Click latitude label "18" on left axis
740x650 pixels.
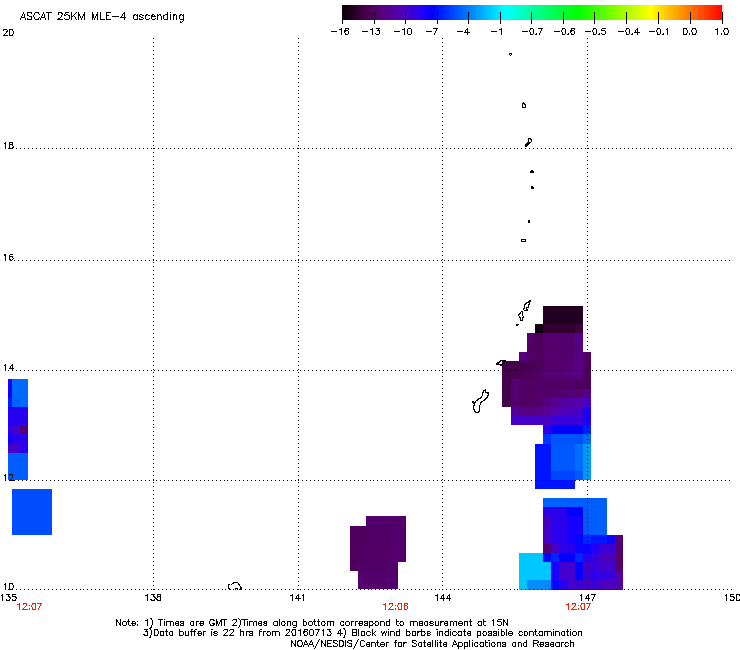pyautogui.click(x=8, y=145)
